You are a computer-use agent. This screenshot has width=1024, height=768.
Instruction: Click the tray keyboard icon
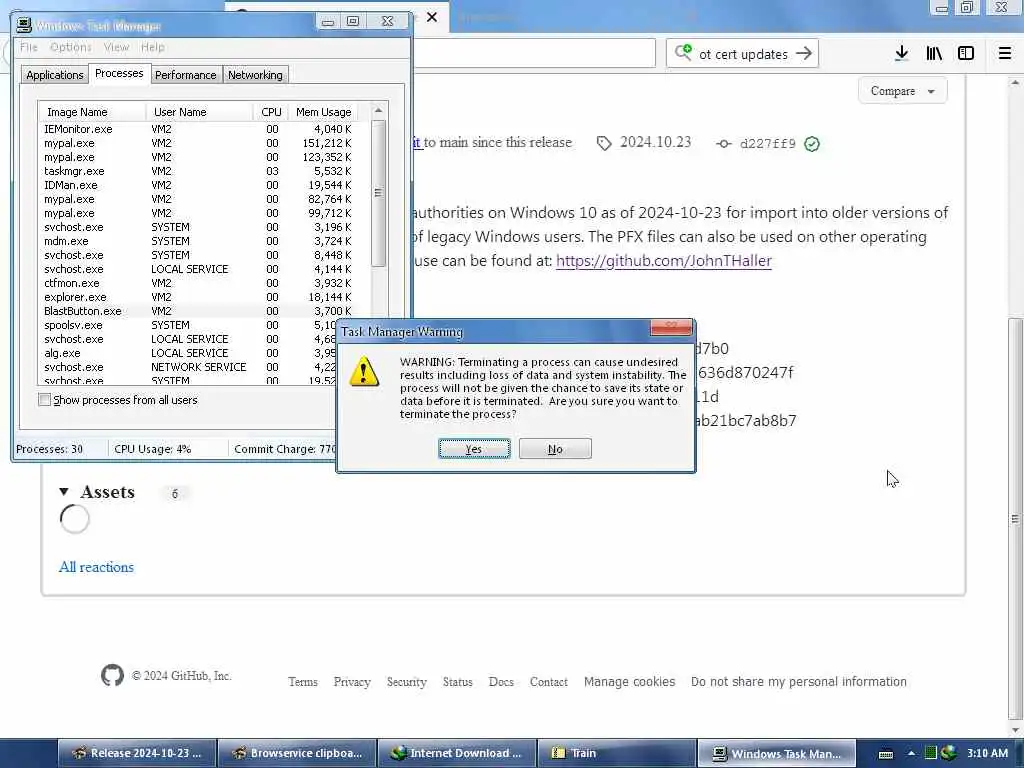tap(886, 754)
